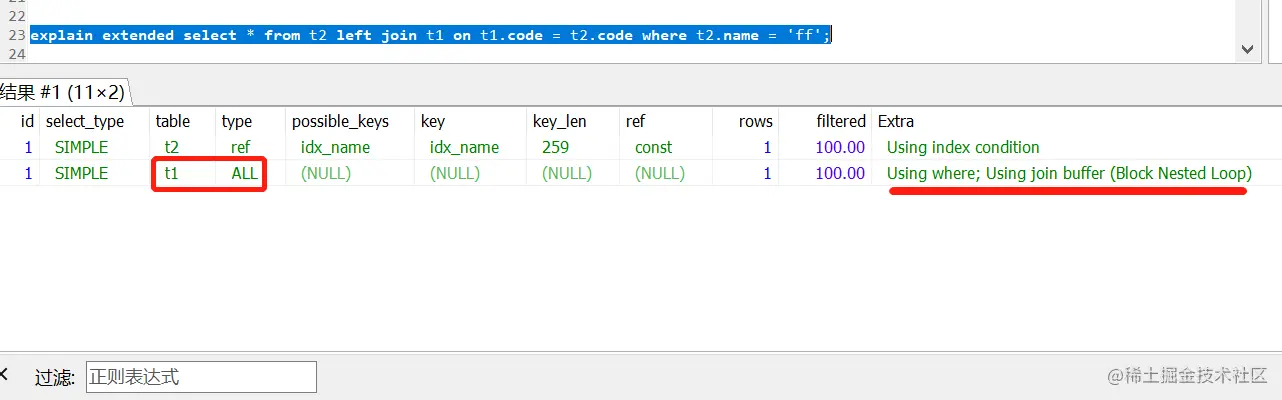The height and width of the screenshot is (400, 1282).
Task: Sort by the rows column header
Action: click(x=755, y=121)
